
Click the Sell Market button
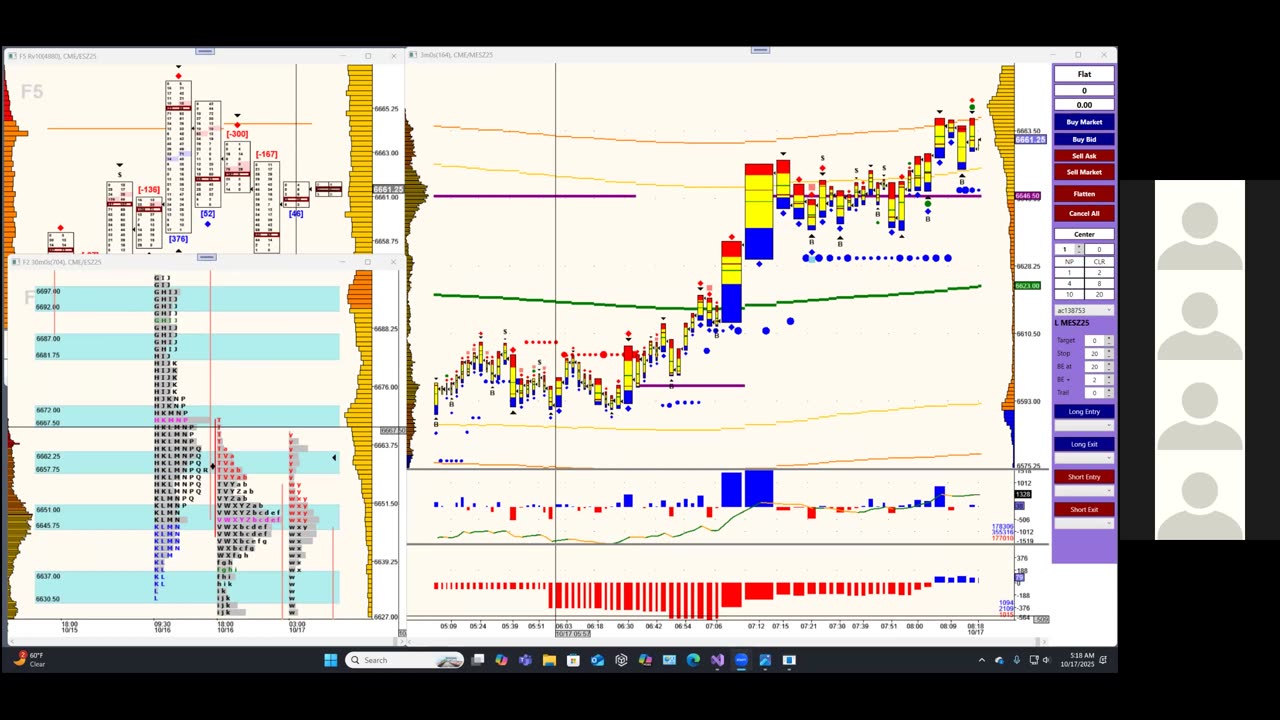pos(1084,172)
